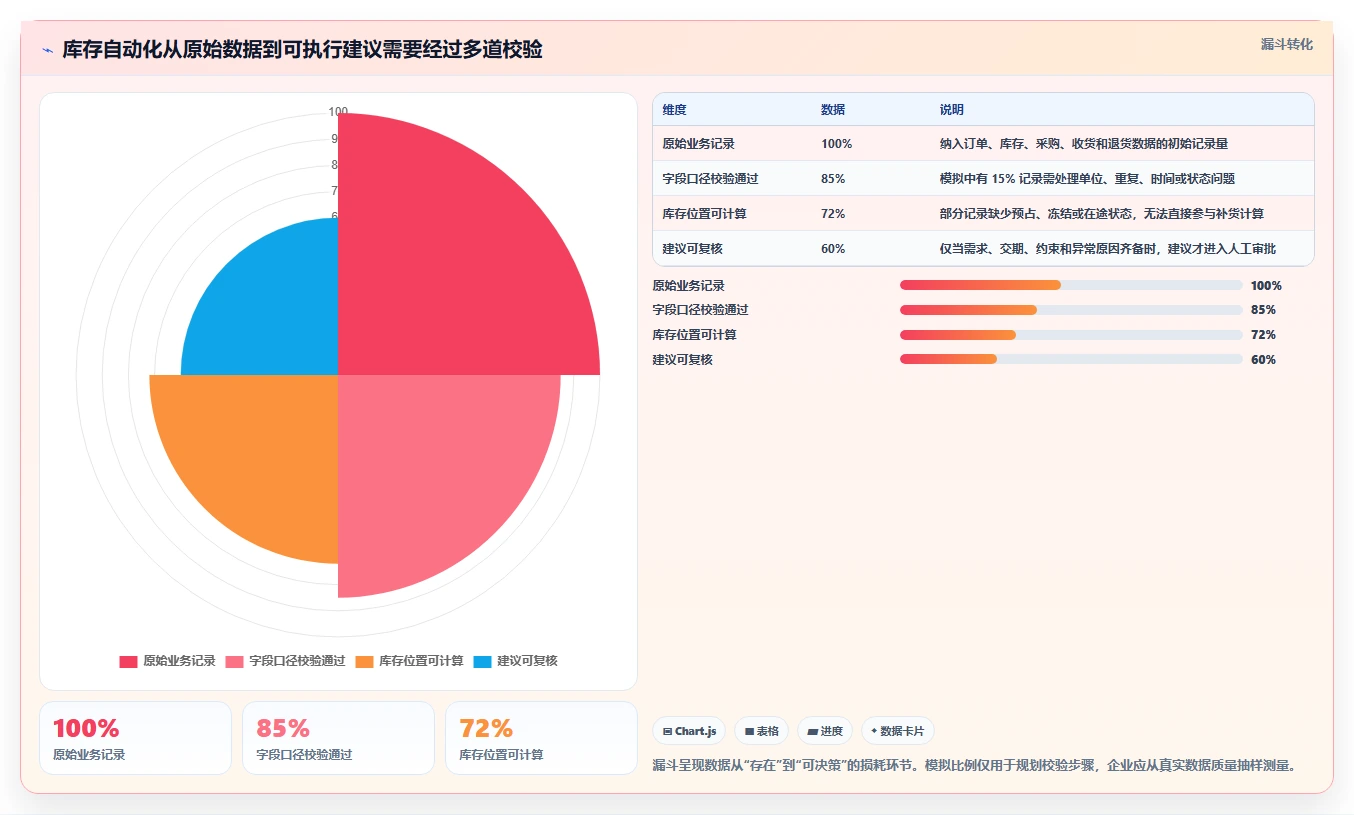Click the 库存位置可计算 progress bar

pos(1071,335)
